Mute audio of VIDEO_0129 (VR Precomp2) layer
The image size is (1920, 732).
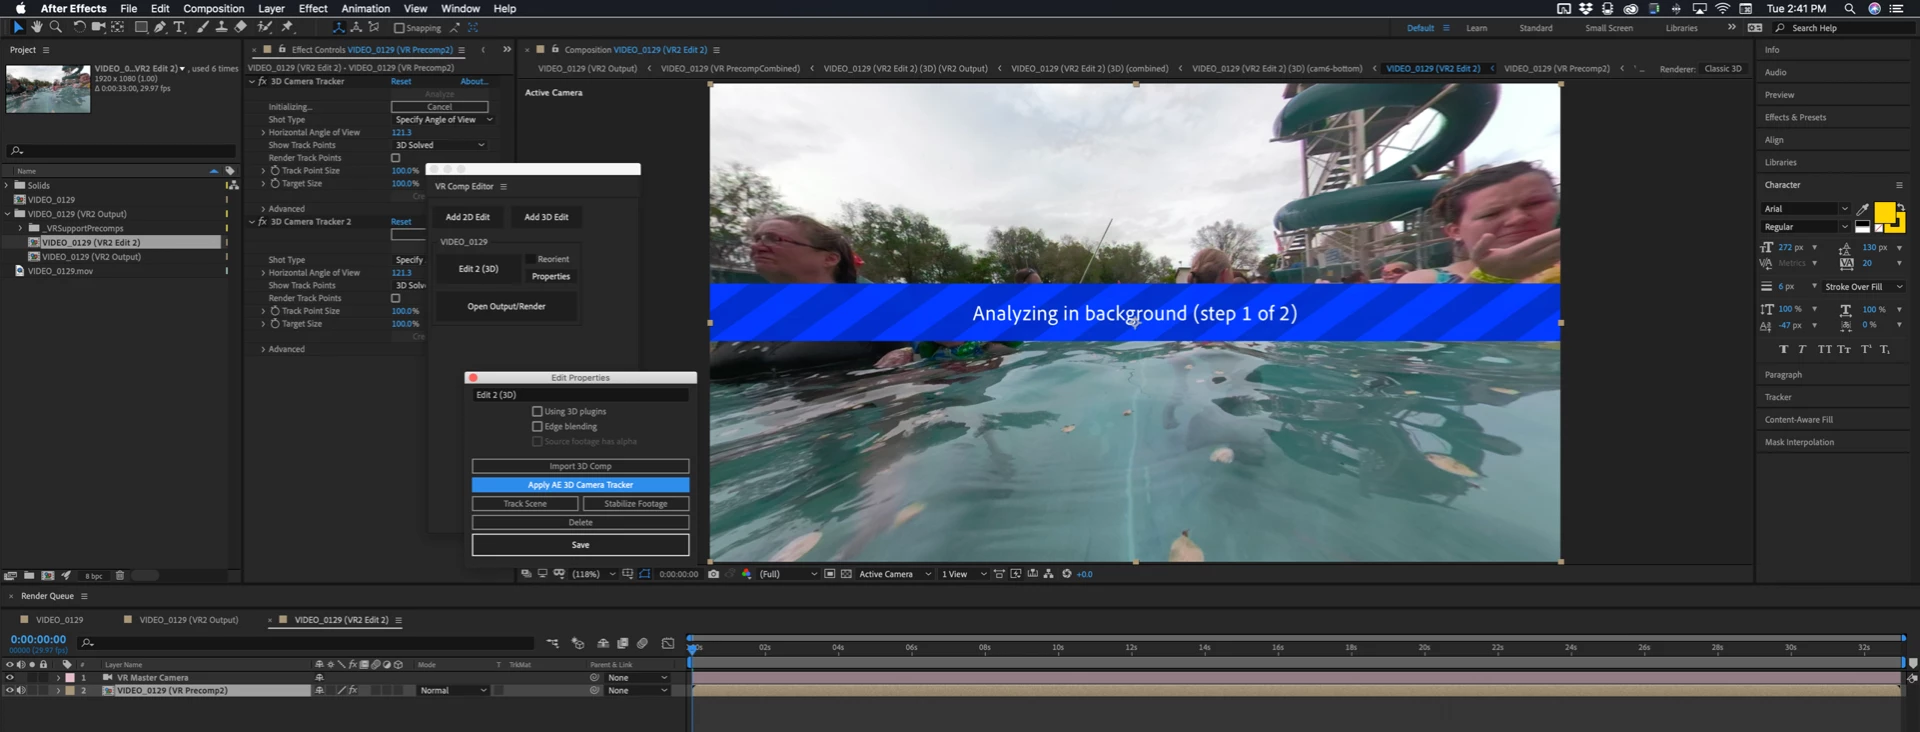(x=21, y=690)
